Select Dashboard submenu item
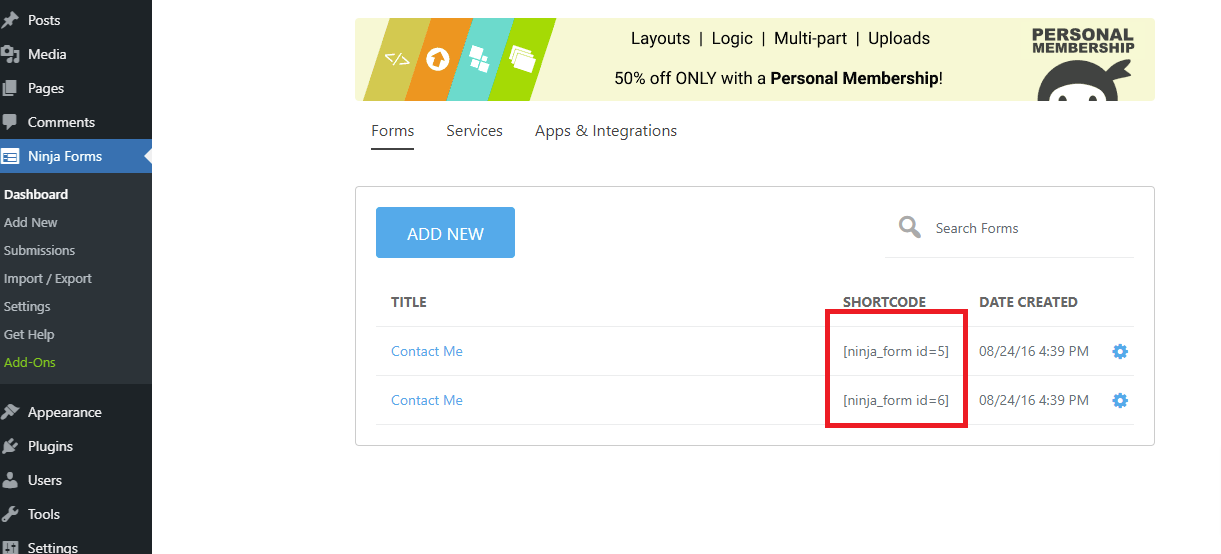1221x554 pixels. (36, 194)
